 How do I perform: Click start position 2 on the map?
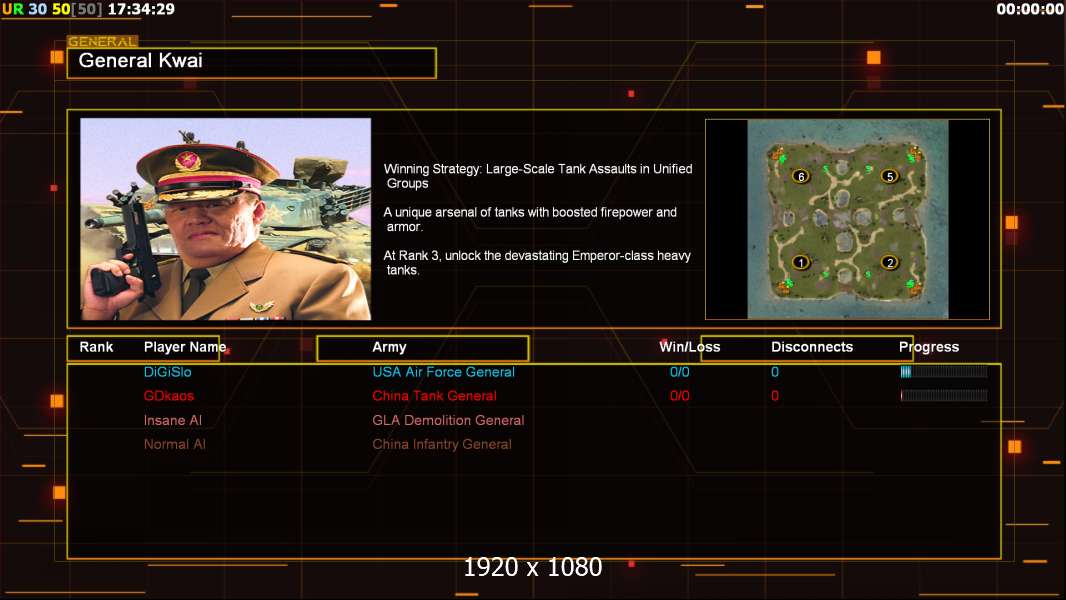coord(889,262)
